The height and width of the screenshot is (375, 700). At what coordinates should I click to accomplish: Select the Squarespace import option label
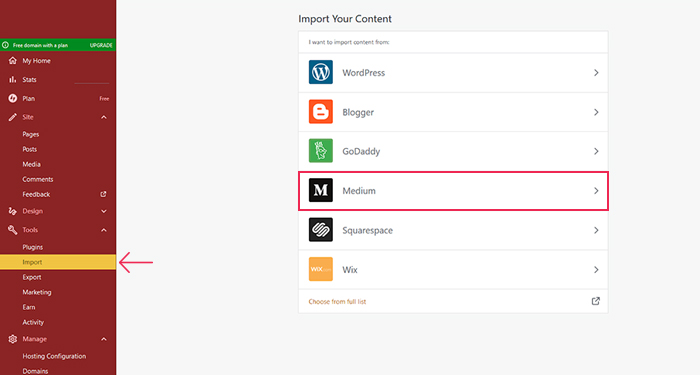click(367, 231)
